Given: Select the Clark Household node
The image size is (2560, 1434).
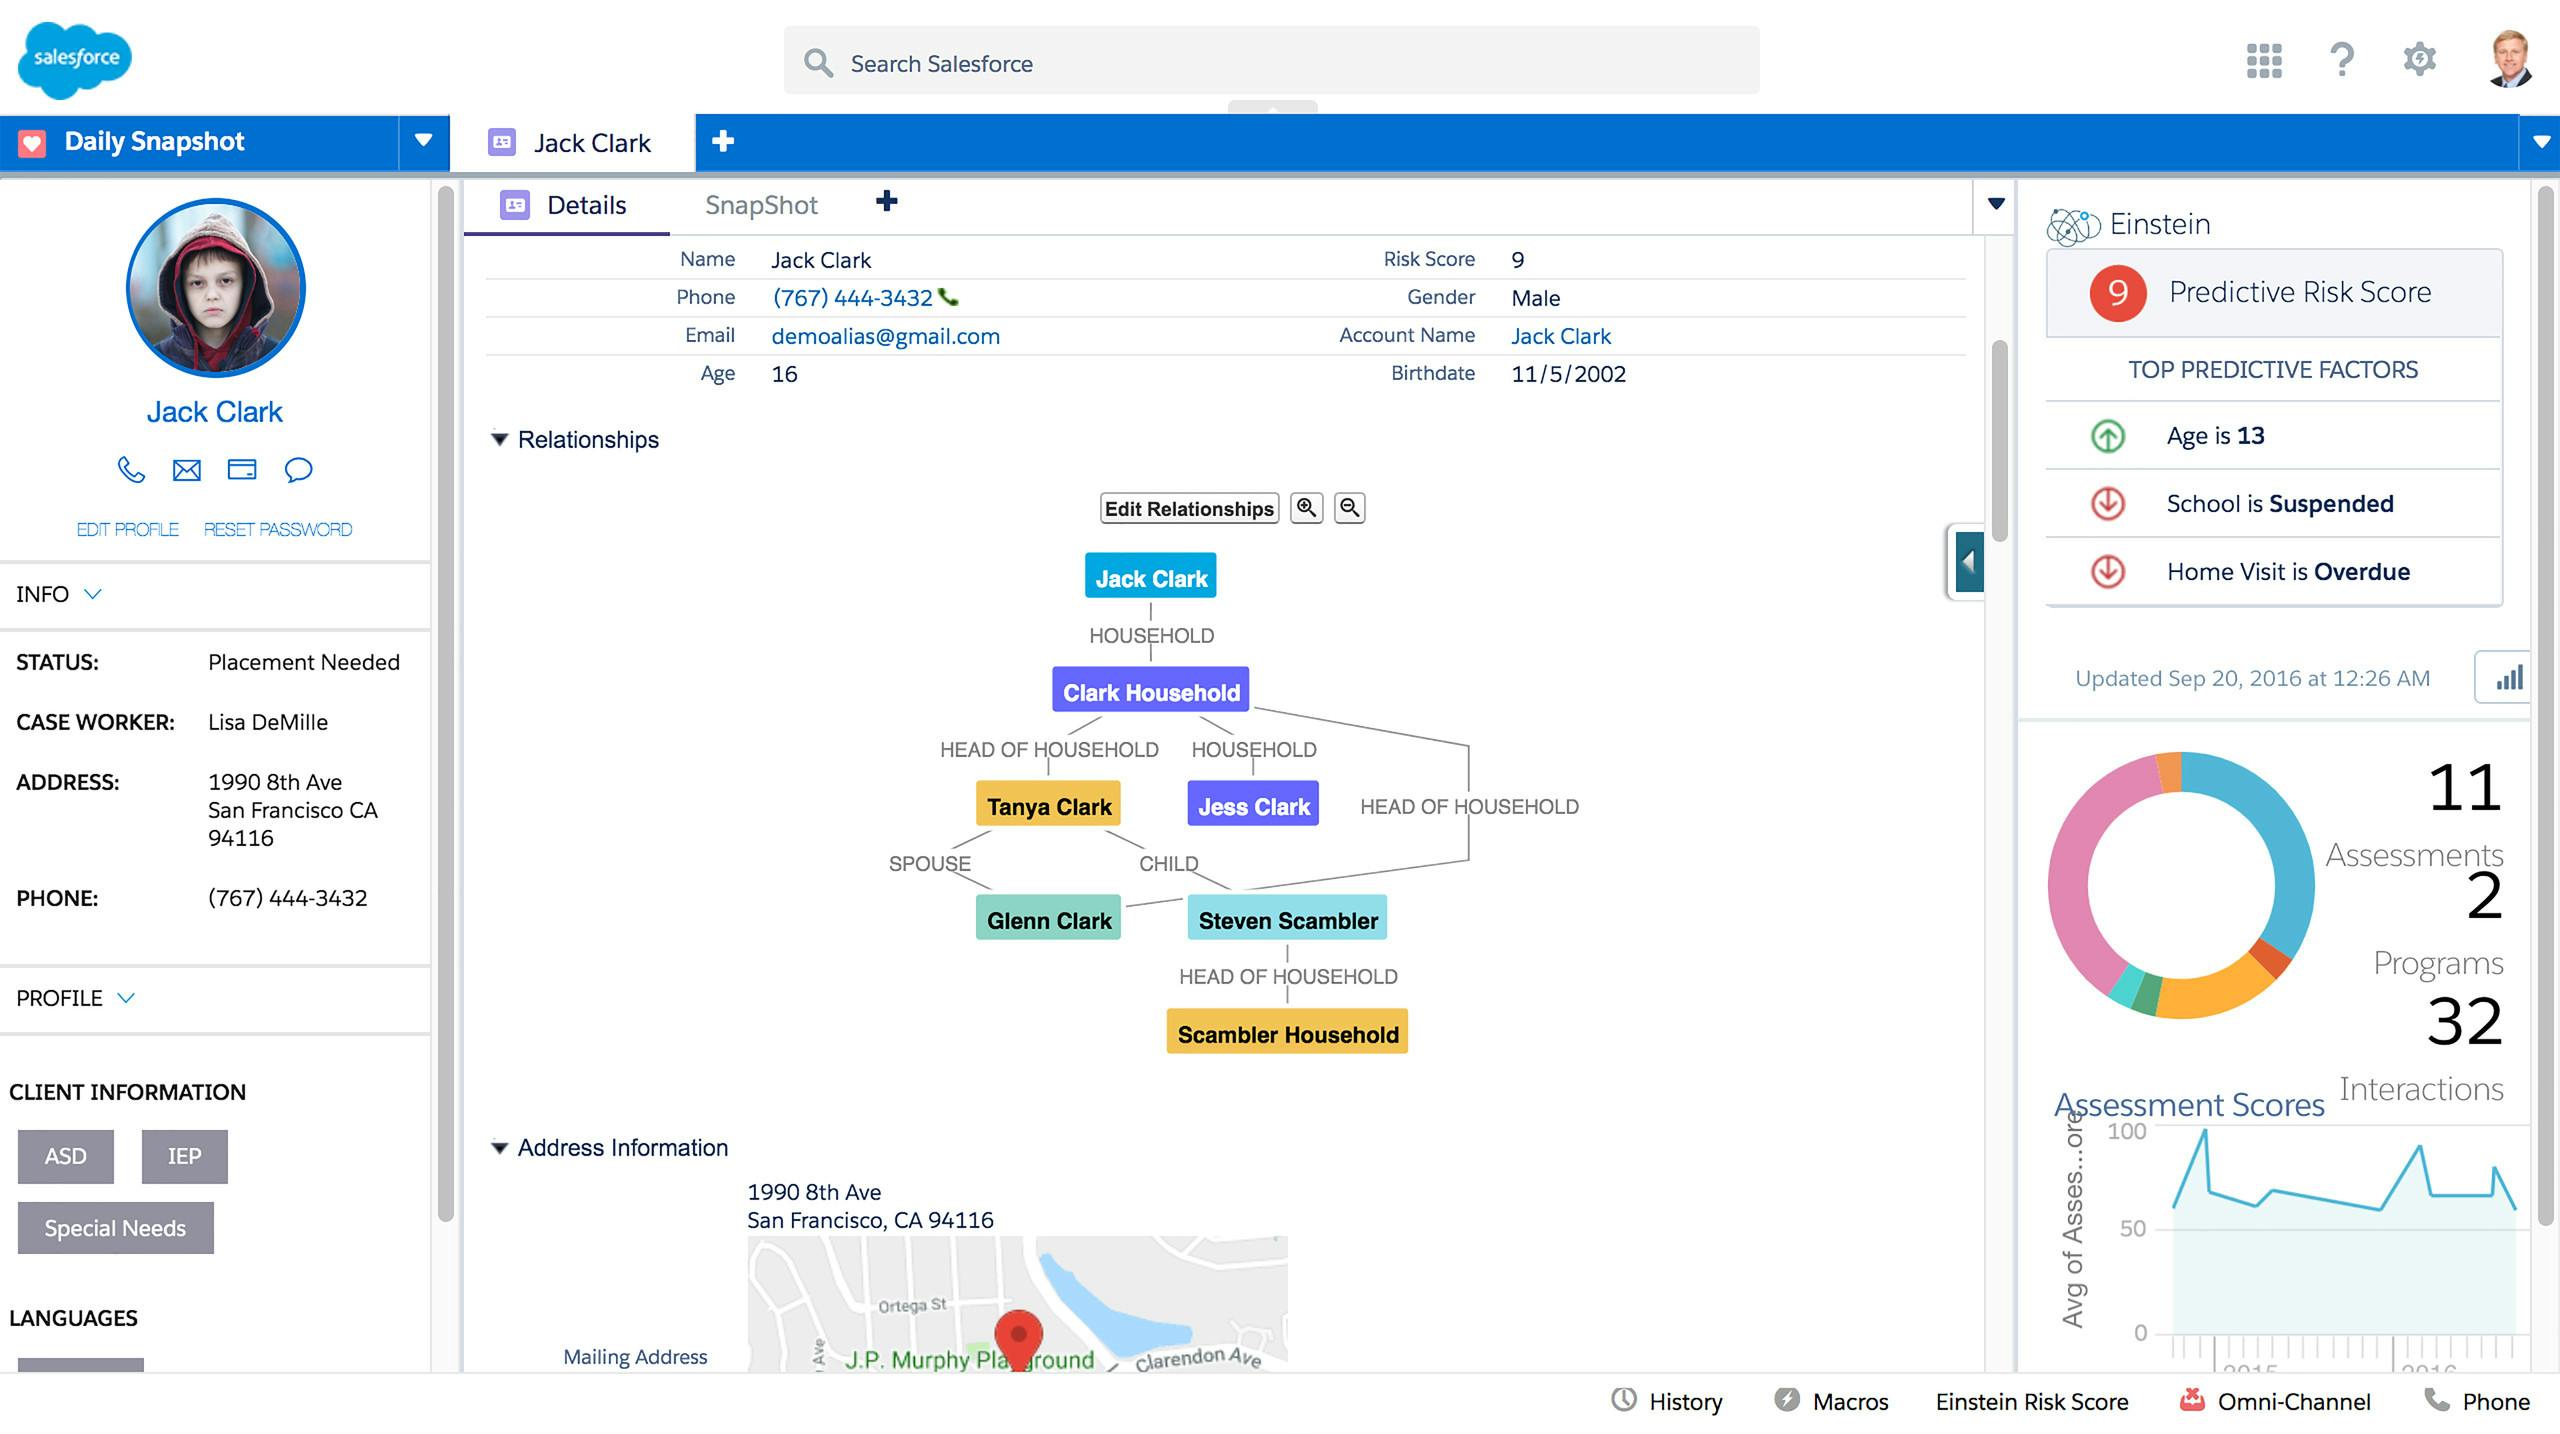Looking at the screenshot, I should 1150,692.
